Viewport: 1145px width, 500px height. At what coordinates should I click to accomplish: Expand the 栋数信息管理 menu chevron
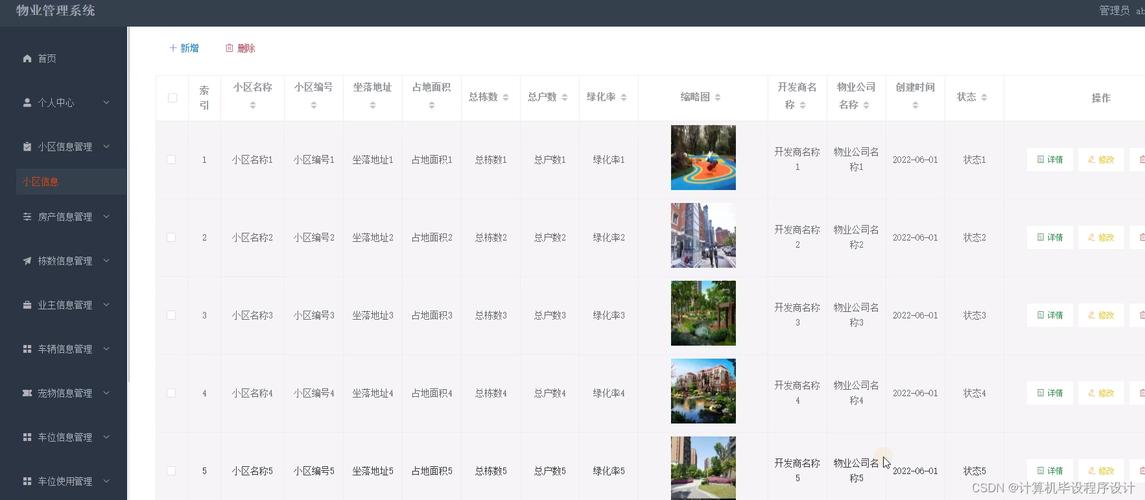106,261
